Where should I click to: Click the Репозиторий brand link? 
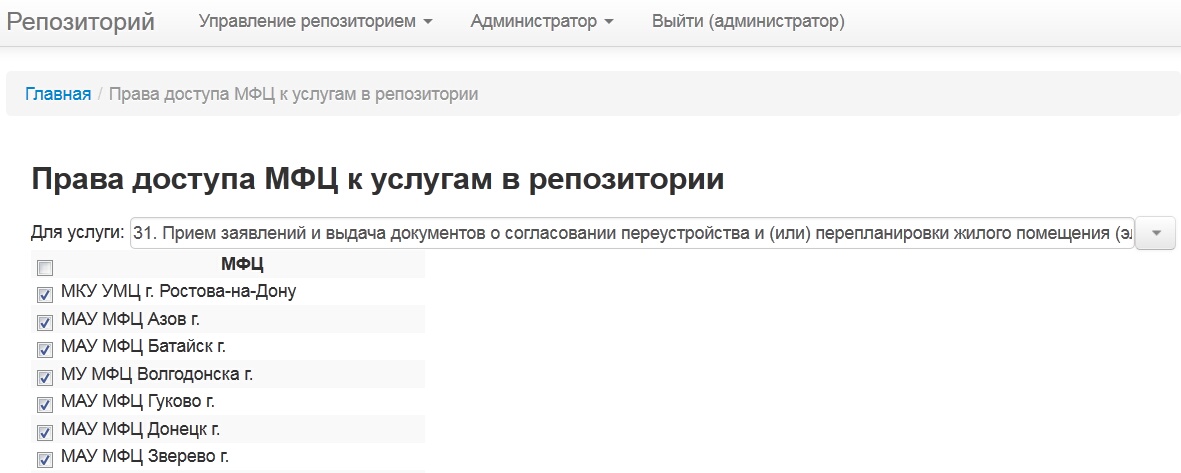coord(81,21)
